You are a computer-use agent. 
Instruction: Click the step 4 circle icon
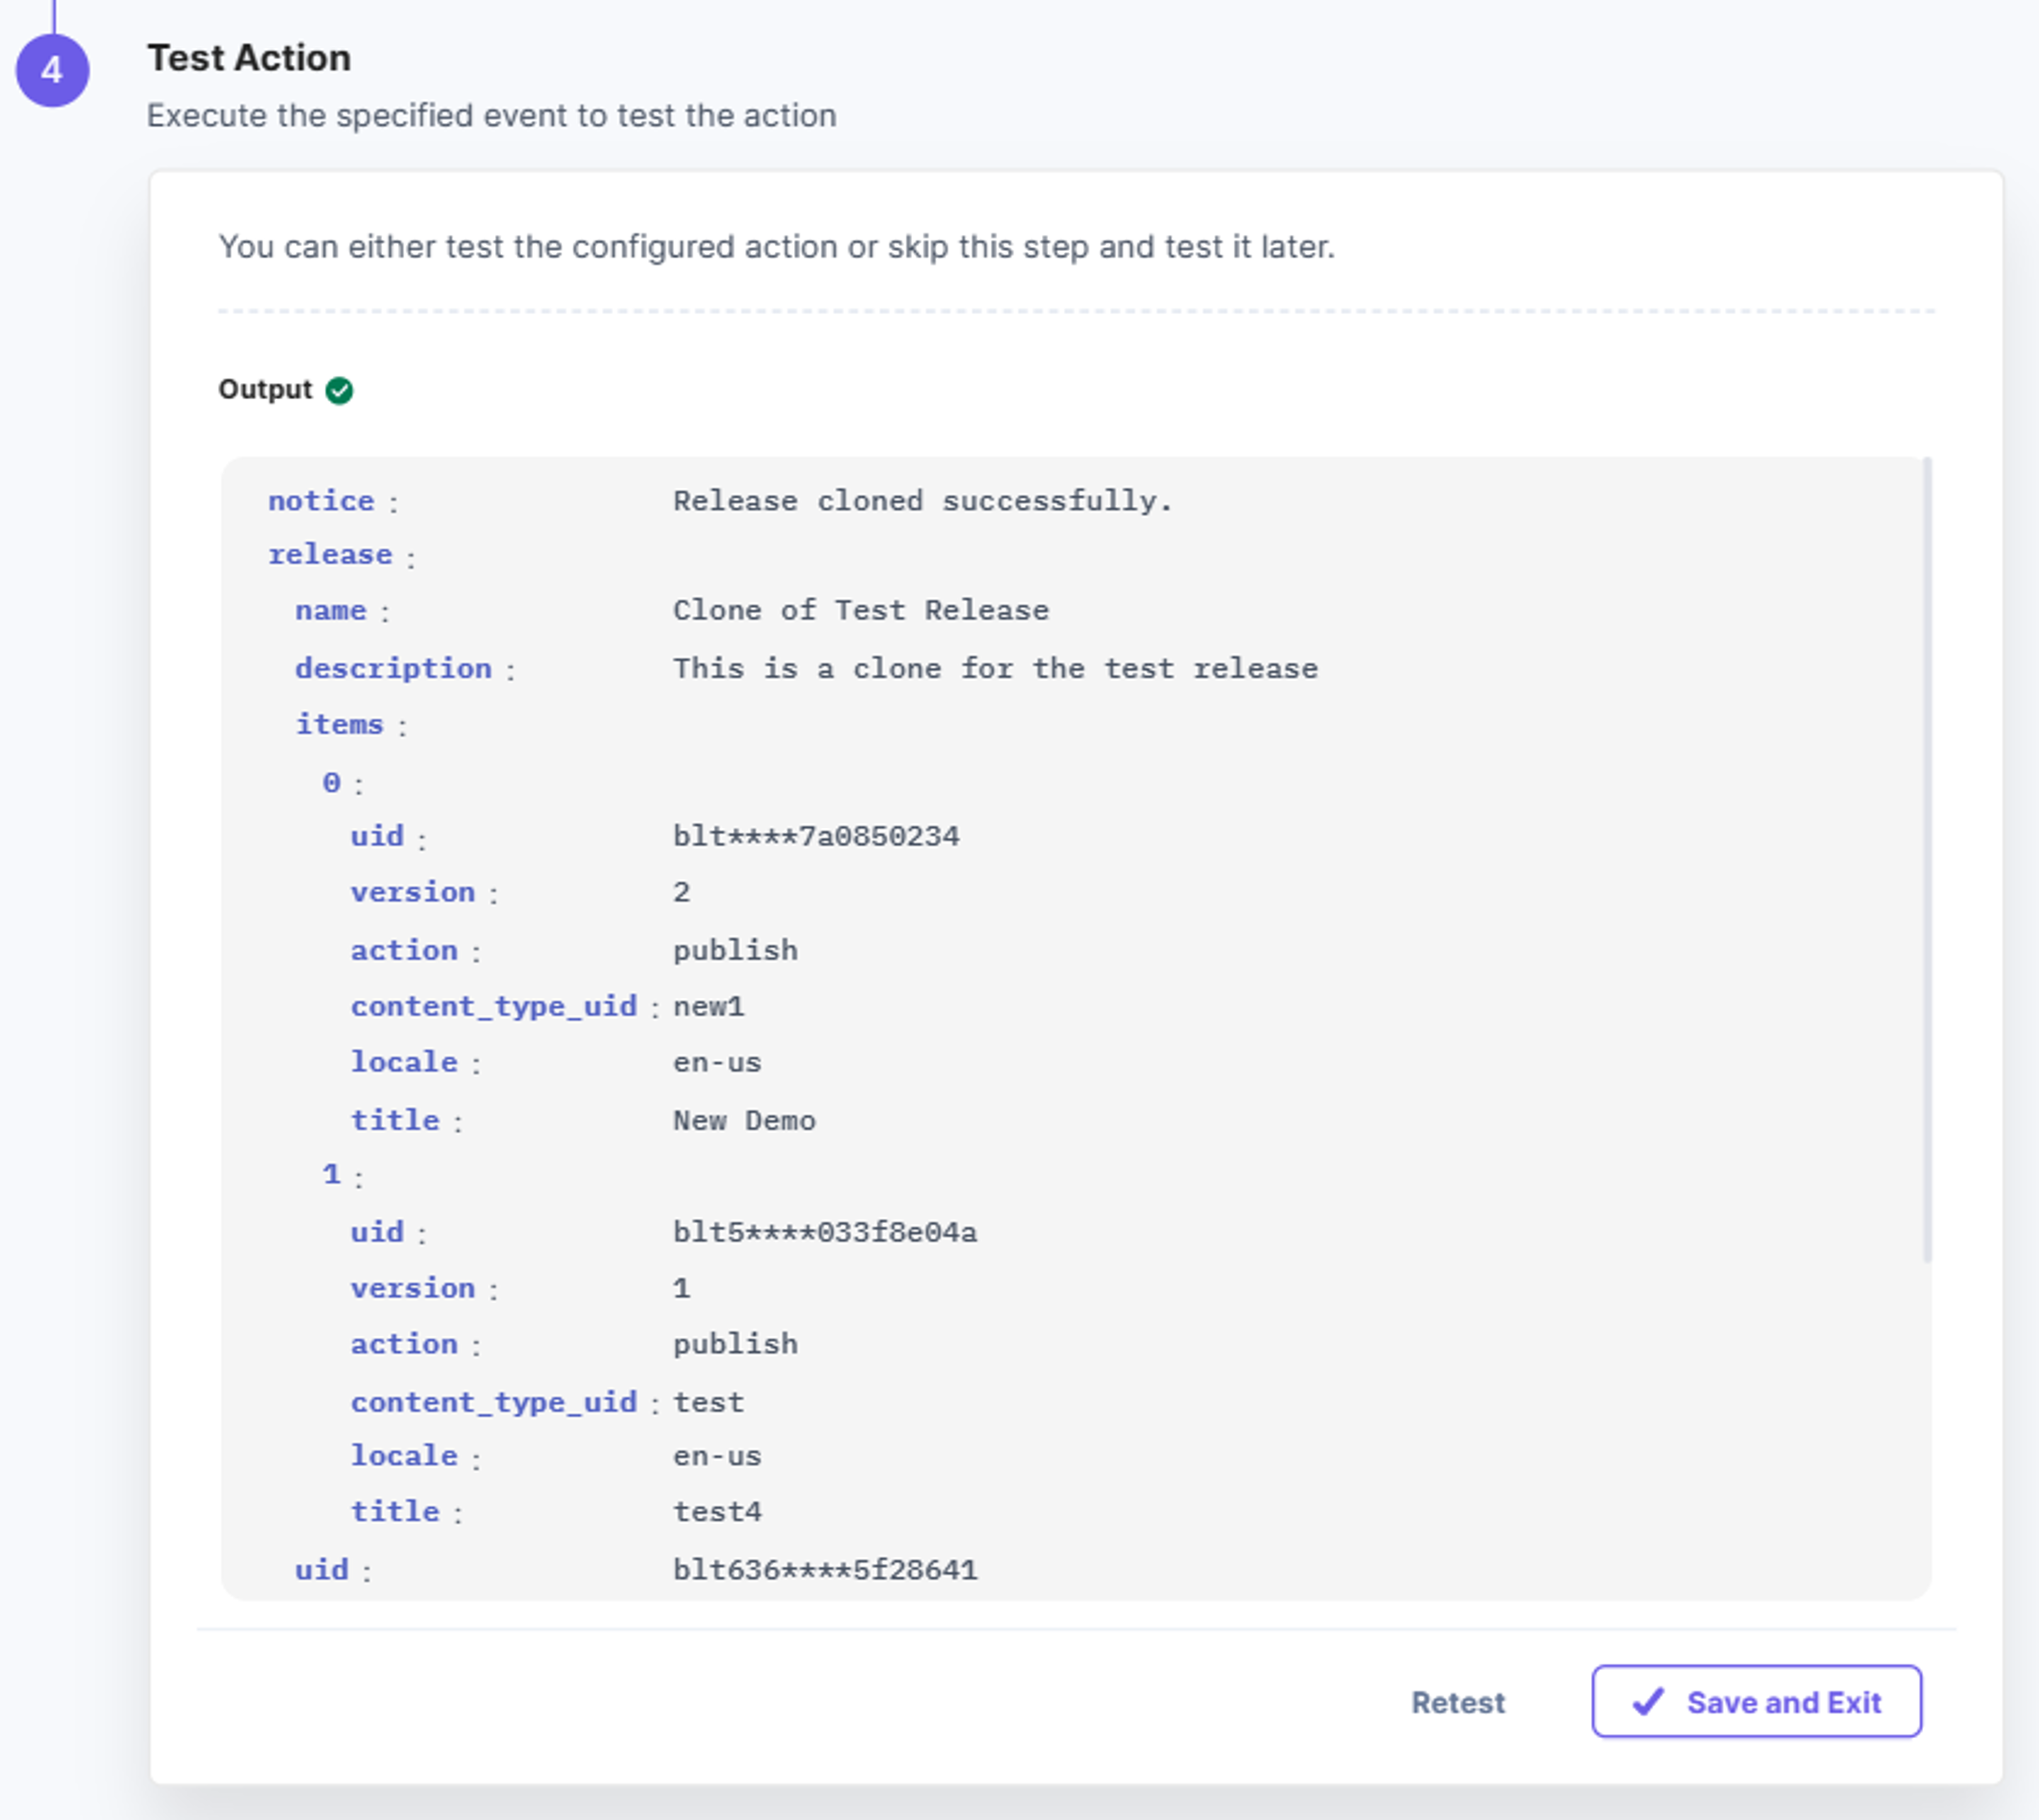(52, 70)
